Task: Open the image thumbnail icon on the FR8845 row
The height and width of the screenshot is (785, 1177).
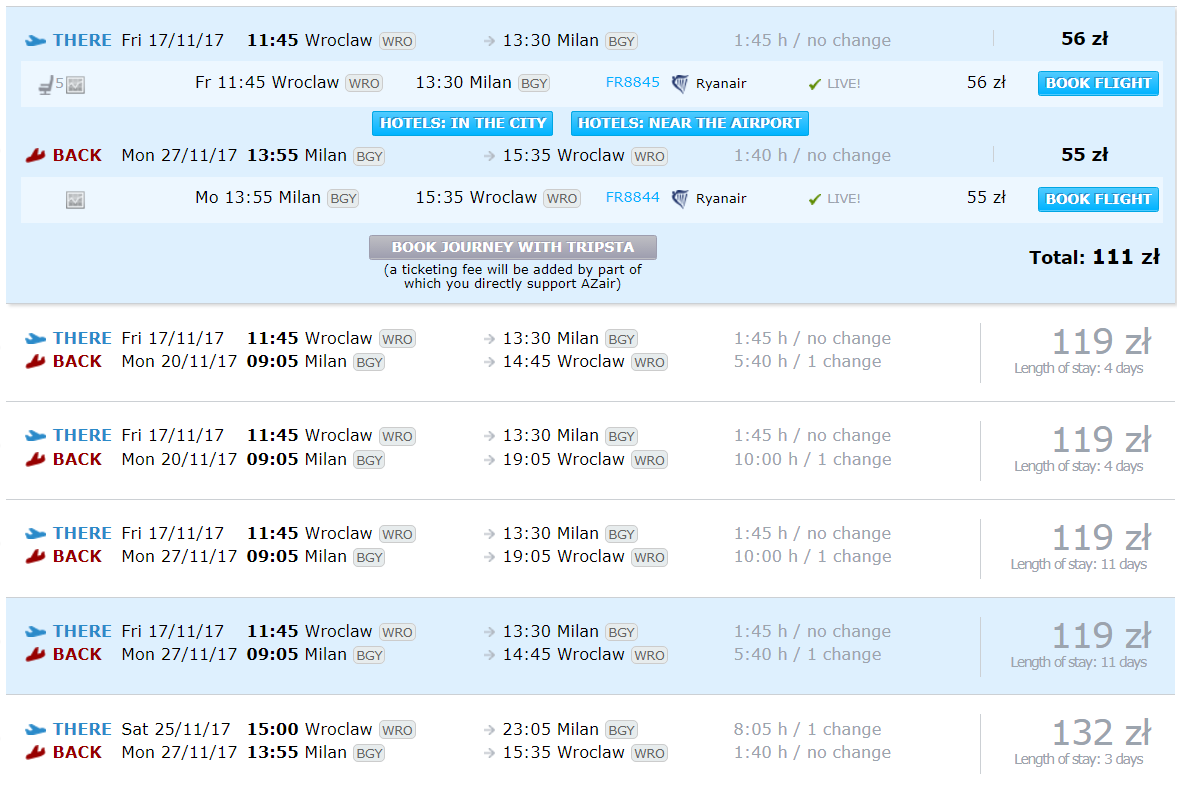Action: click(75, 86)
